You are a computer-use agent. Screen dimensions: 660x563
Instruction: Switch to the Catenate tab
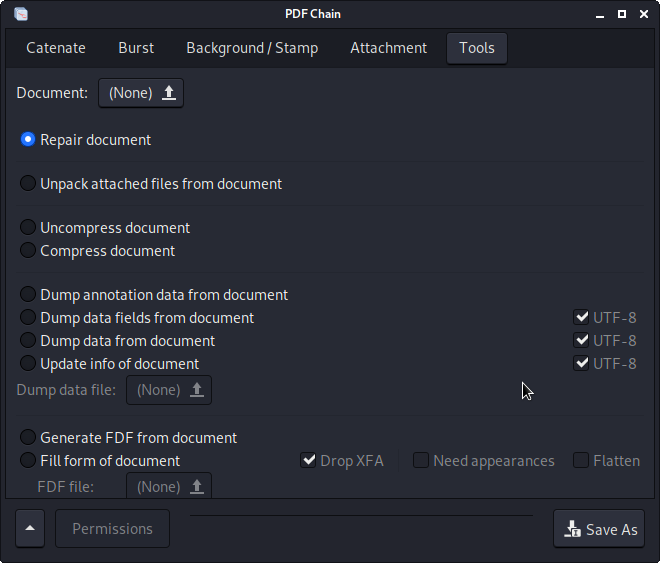point(56,48)
